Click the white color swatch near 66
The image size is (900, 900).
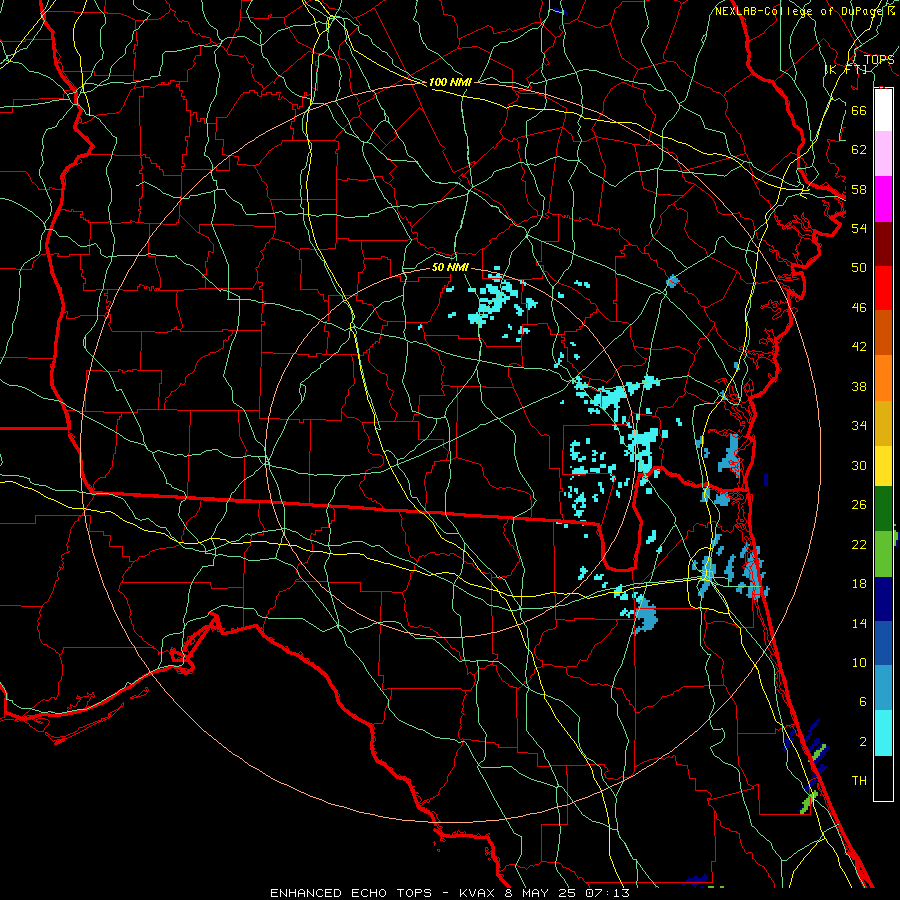click(x=883, y=110)
